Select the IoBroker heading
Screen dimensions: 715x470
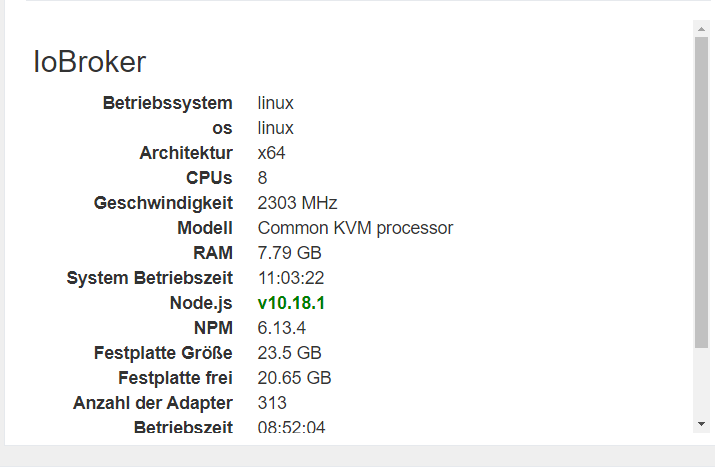click(89, 62)
